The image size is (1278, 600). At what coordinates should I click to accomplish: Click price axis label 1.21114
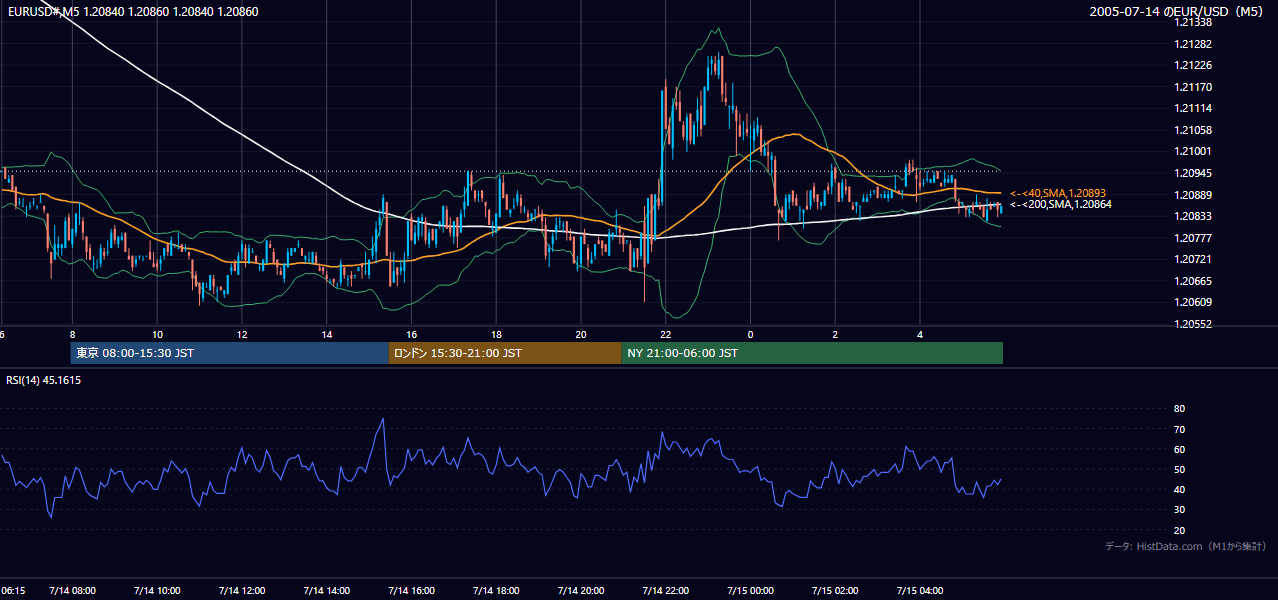coord(1195,108)
